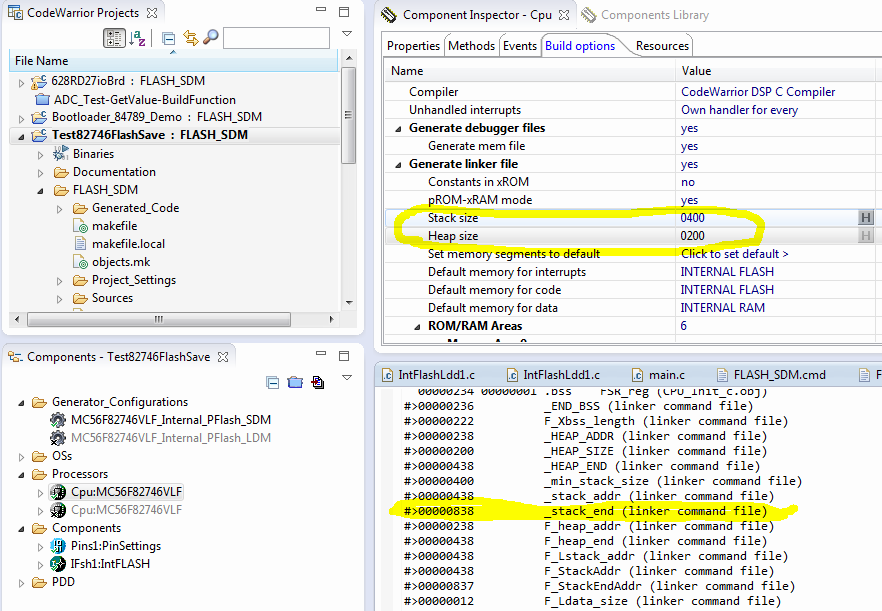Sort projects alphabetically with the a-z icon
This screenshot has width=882, height=611.
coord(137,38)
